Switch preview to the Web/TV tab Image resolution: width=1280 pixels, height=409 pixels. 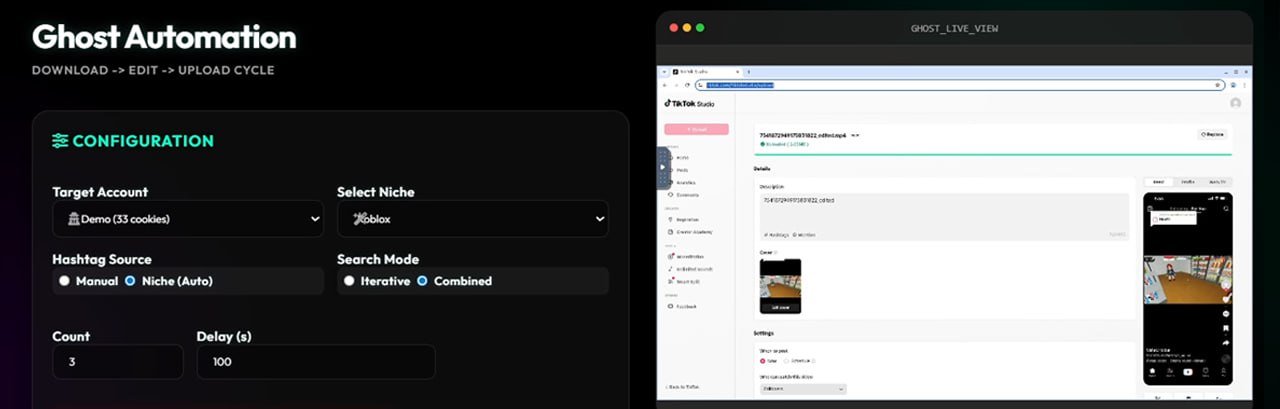[x=1218, y=182]
